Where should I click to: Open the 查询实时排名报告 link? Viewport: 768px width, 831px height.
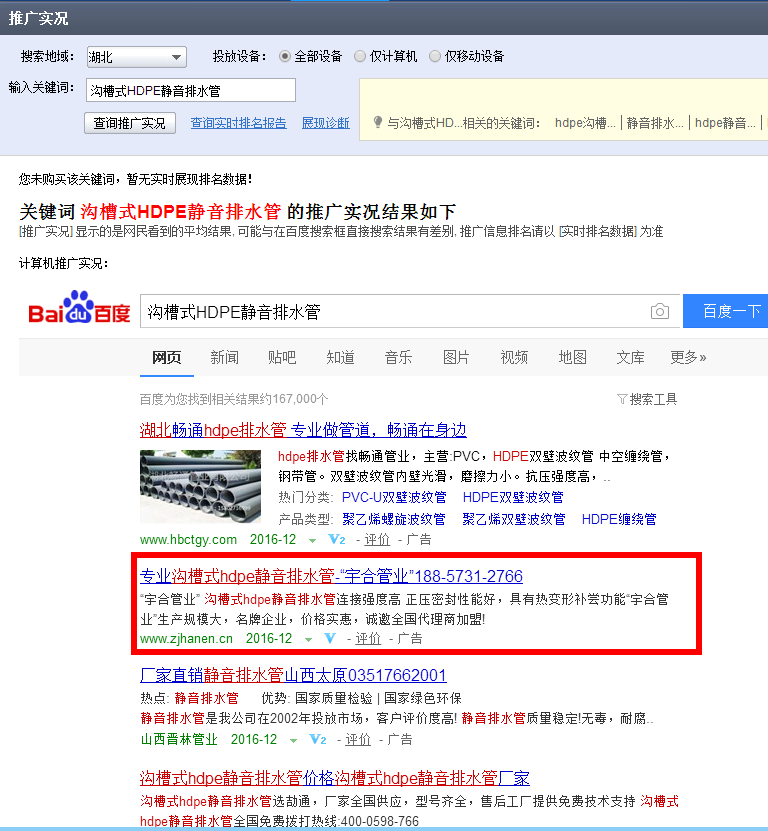tap(239, 123)
